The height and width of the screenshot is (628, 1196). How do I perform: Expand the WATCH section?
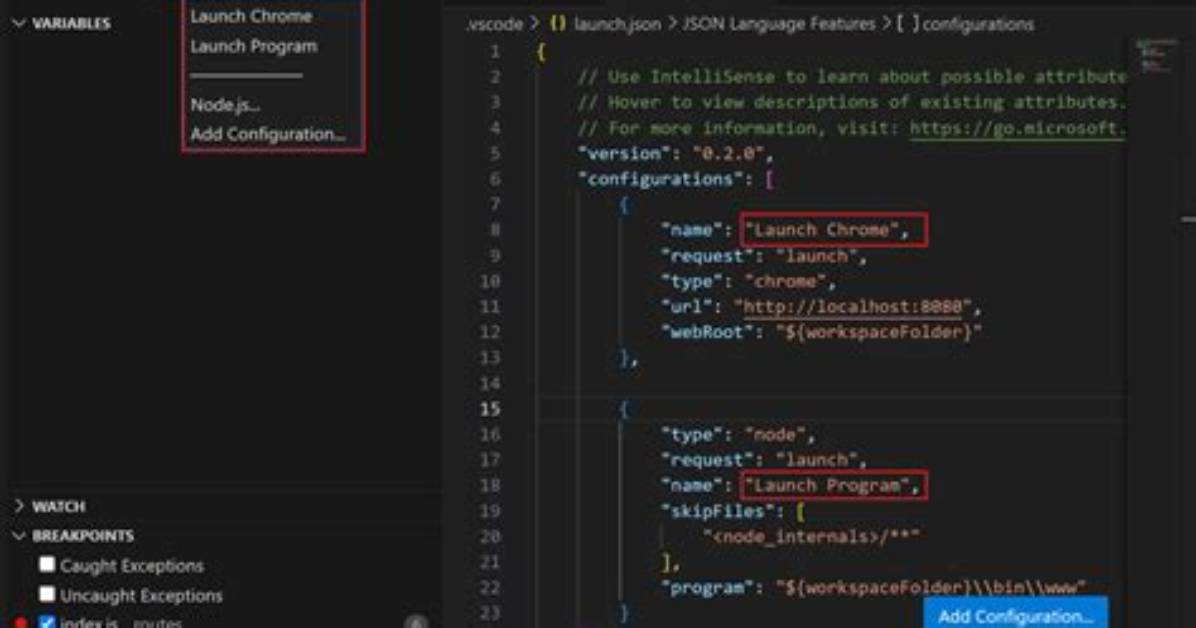tap(18, 506)
